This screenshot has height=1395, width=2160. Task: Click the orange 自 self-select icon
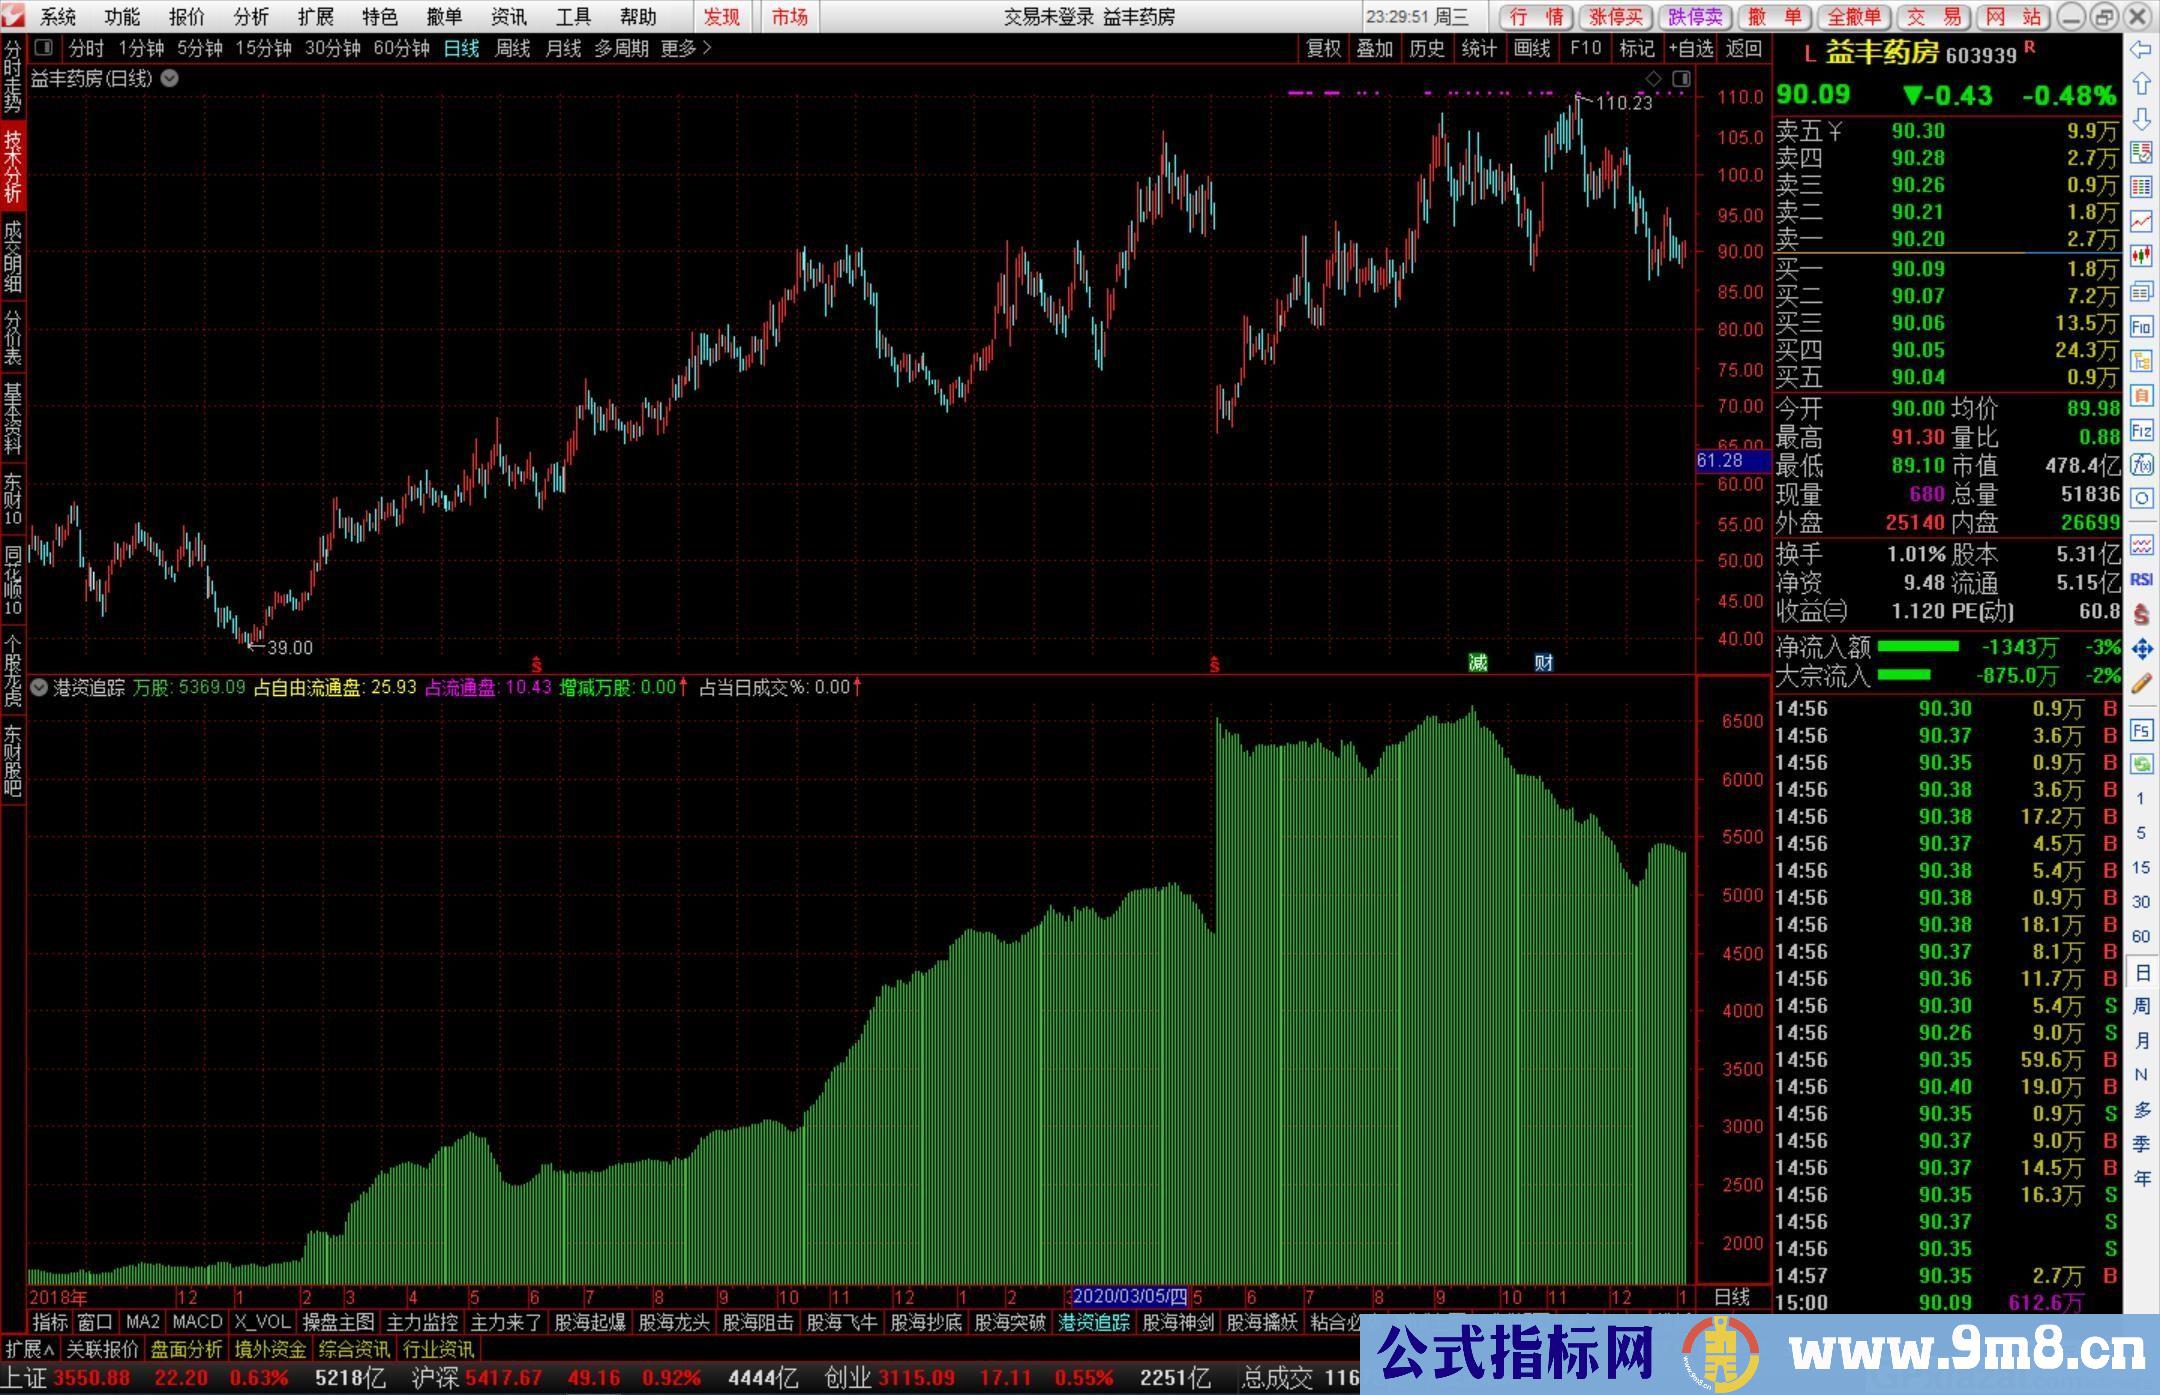point(2141,396)
